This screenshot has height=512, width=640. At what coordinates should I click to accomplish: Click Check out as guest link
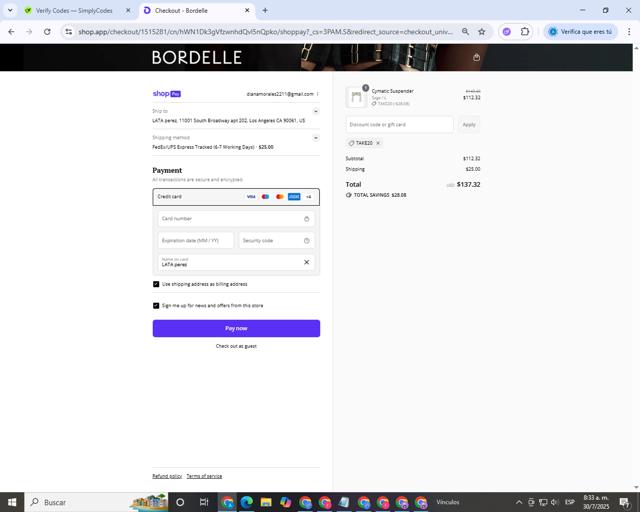click(236, 346)
